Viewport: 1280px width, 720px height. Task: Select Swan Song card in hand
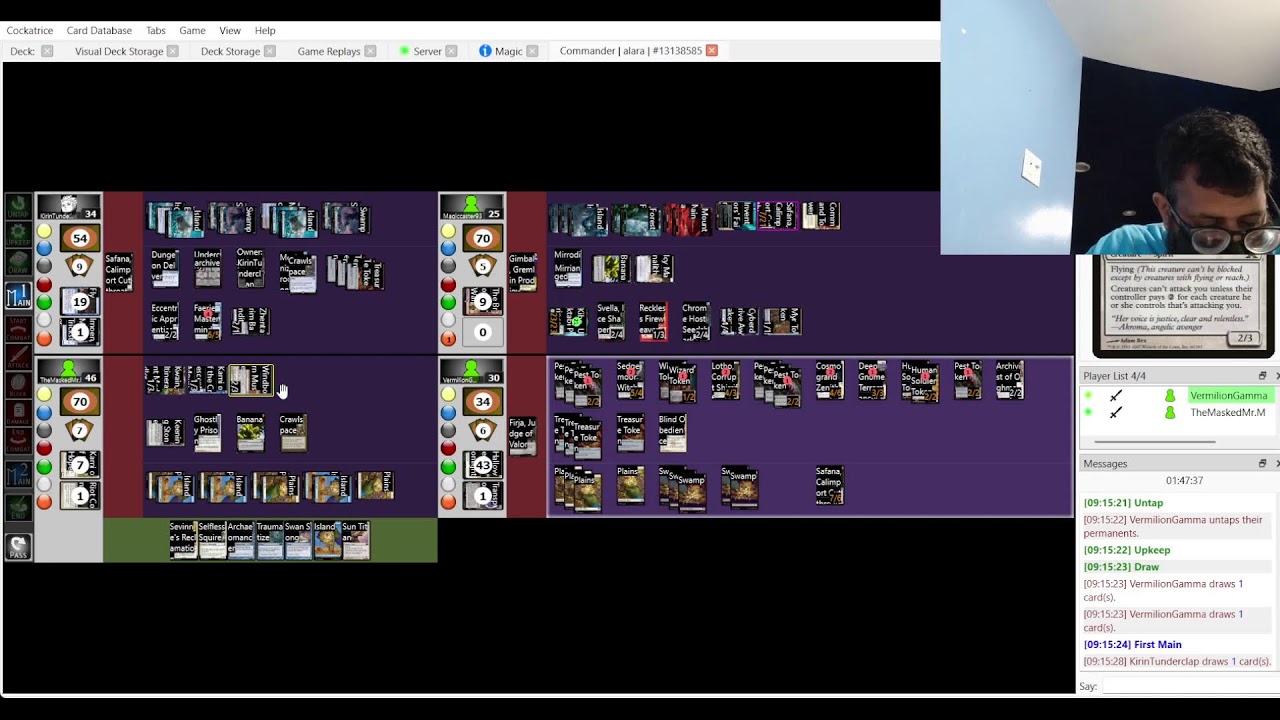[x=298, y=540]
